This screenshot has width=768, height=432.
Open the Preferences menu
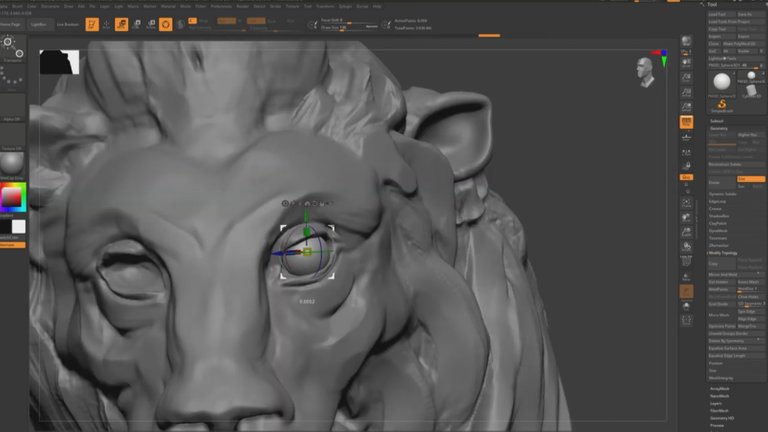pos(221,6)
